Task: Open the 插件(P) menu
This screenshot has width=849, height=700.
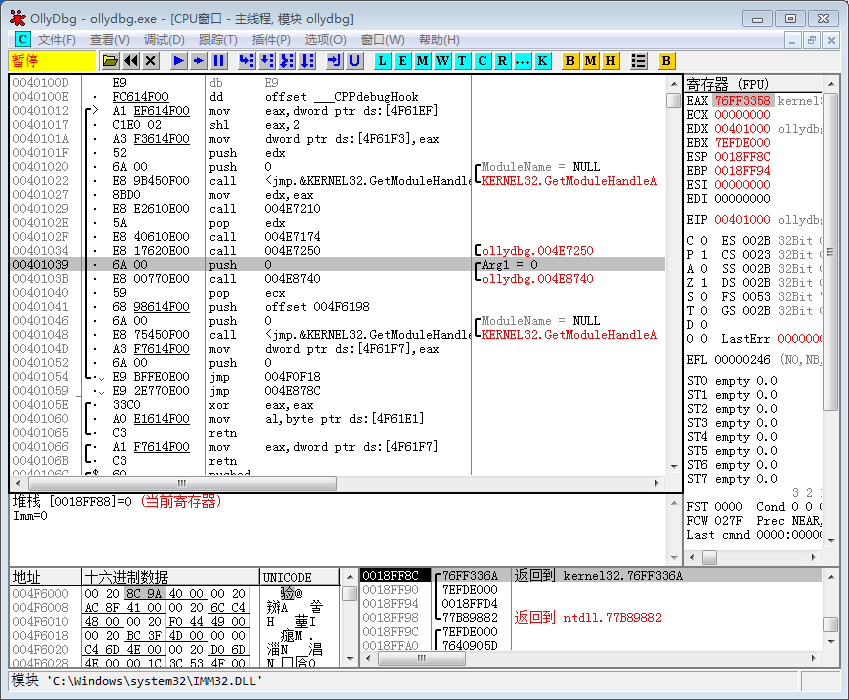Action: [271, 40]
